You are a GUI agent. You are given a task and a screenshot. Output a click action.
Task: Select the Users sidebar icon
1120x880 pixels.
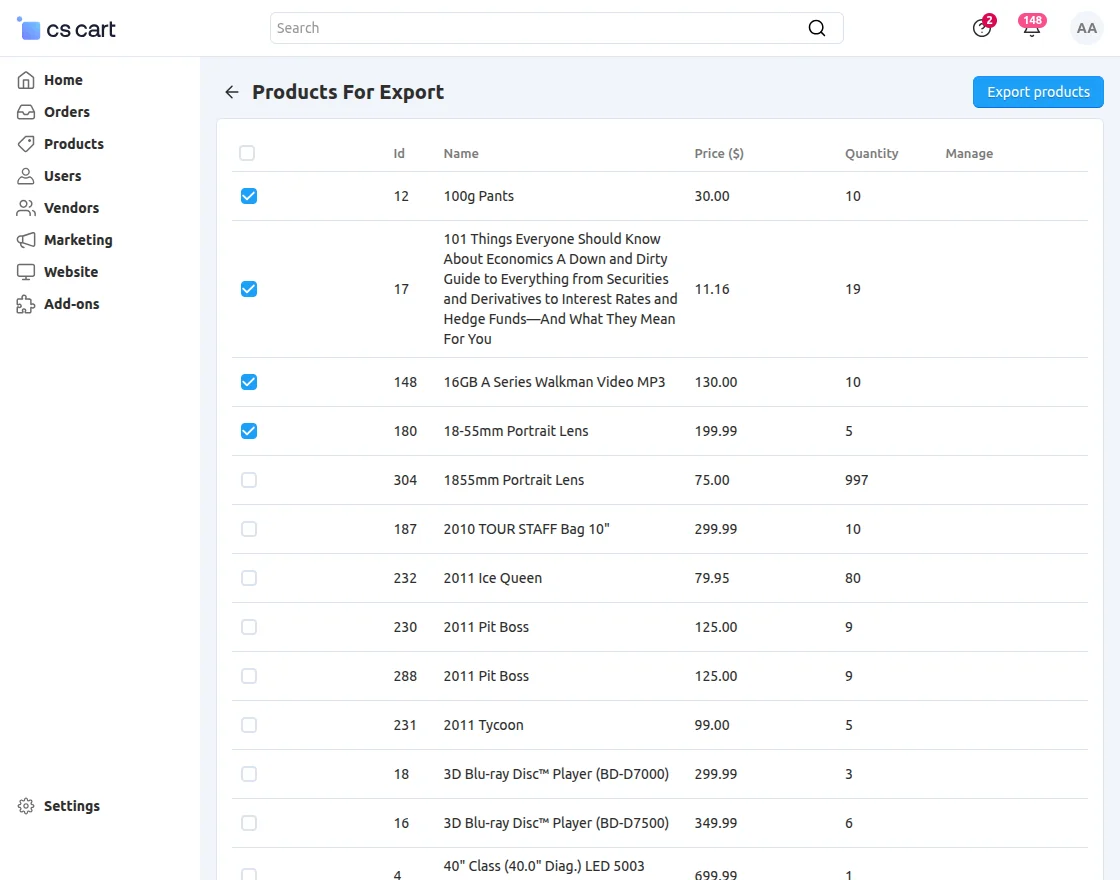(26, 175)
